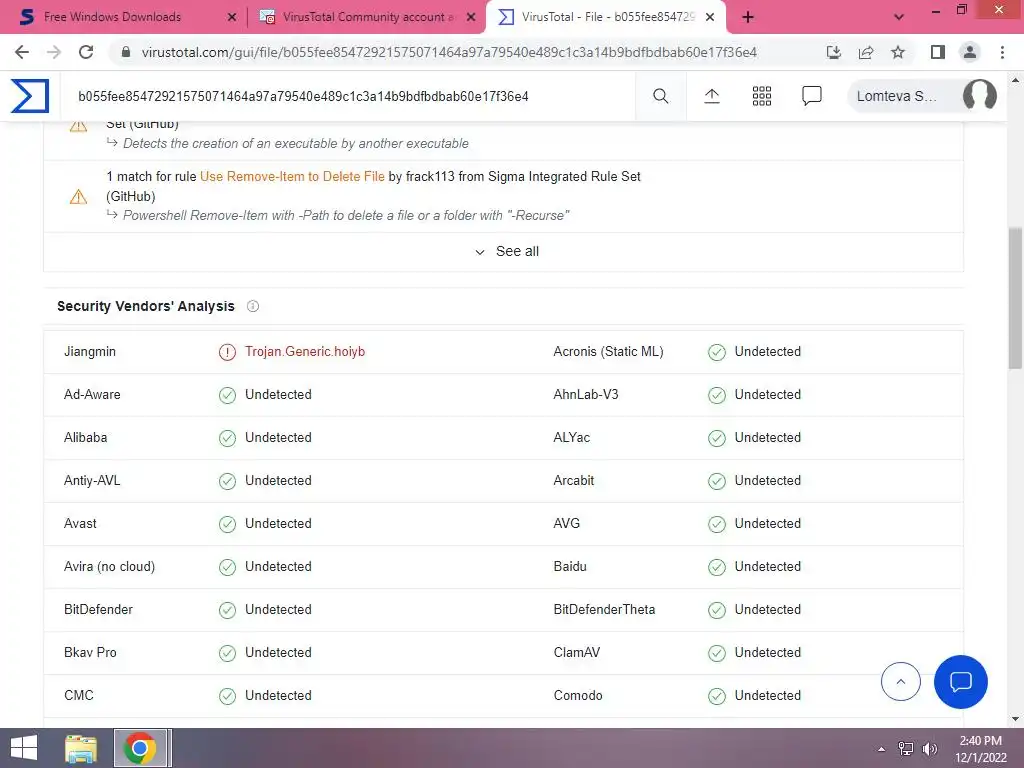Click Chrome forward arrow
Image resolution: width=1024 pixels, height=768 pixels.
pyautogui.click(x=54, y=52)
